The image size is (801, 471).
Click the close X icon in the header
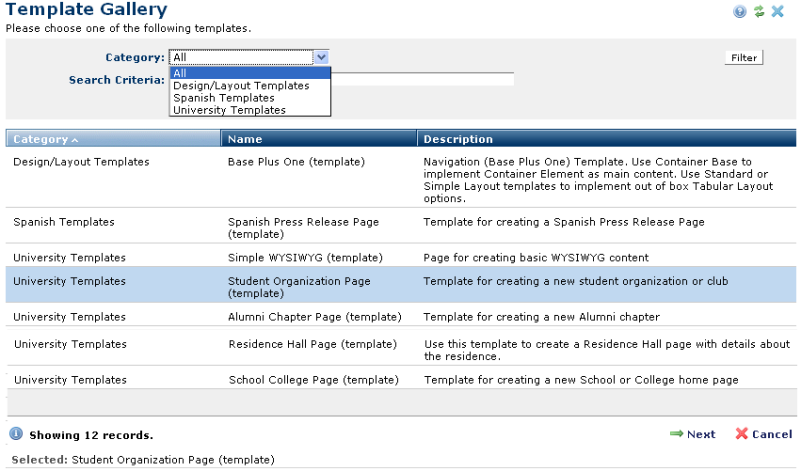778,11
